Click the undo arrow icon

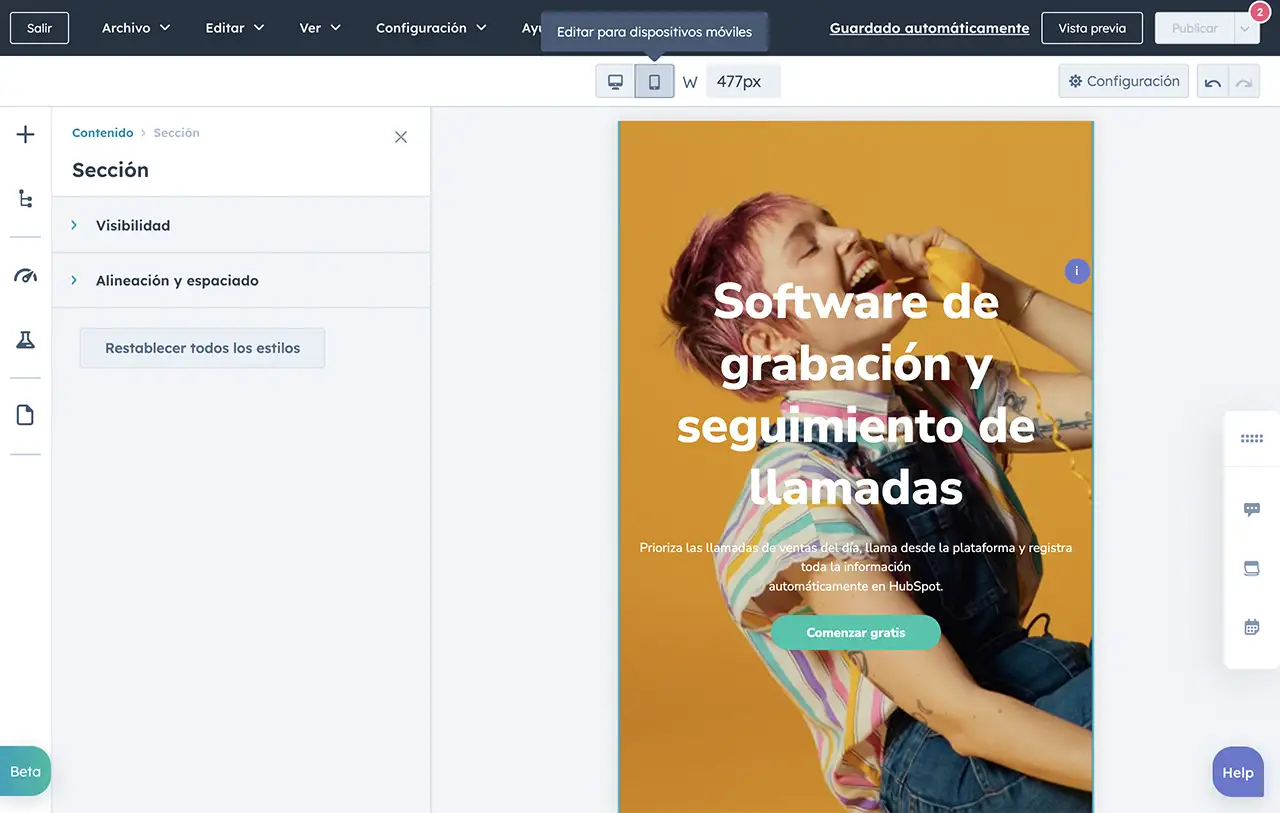(x=1213, y=82)
